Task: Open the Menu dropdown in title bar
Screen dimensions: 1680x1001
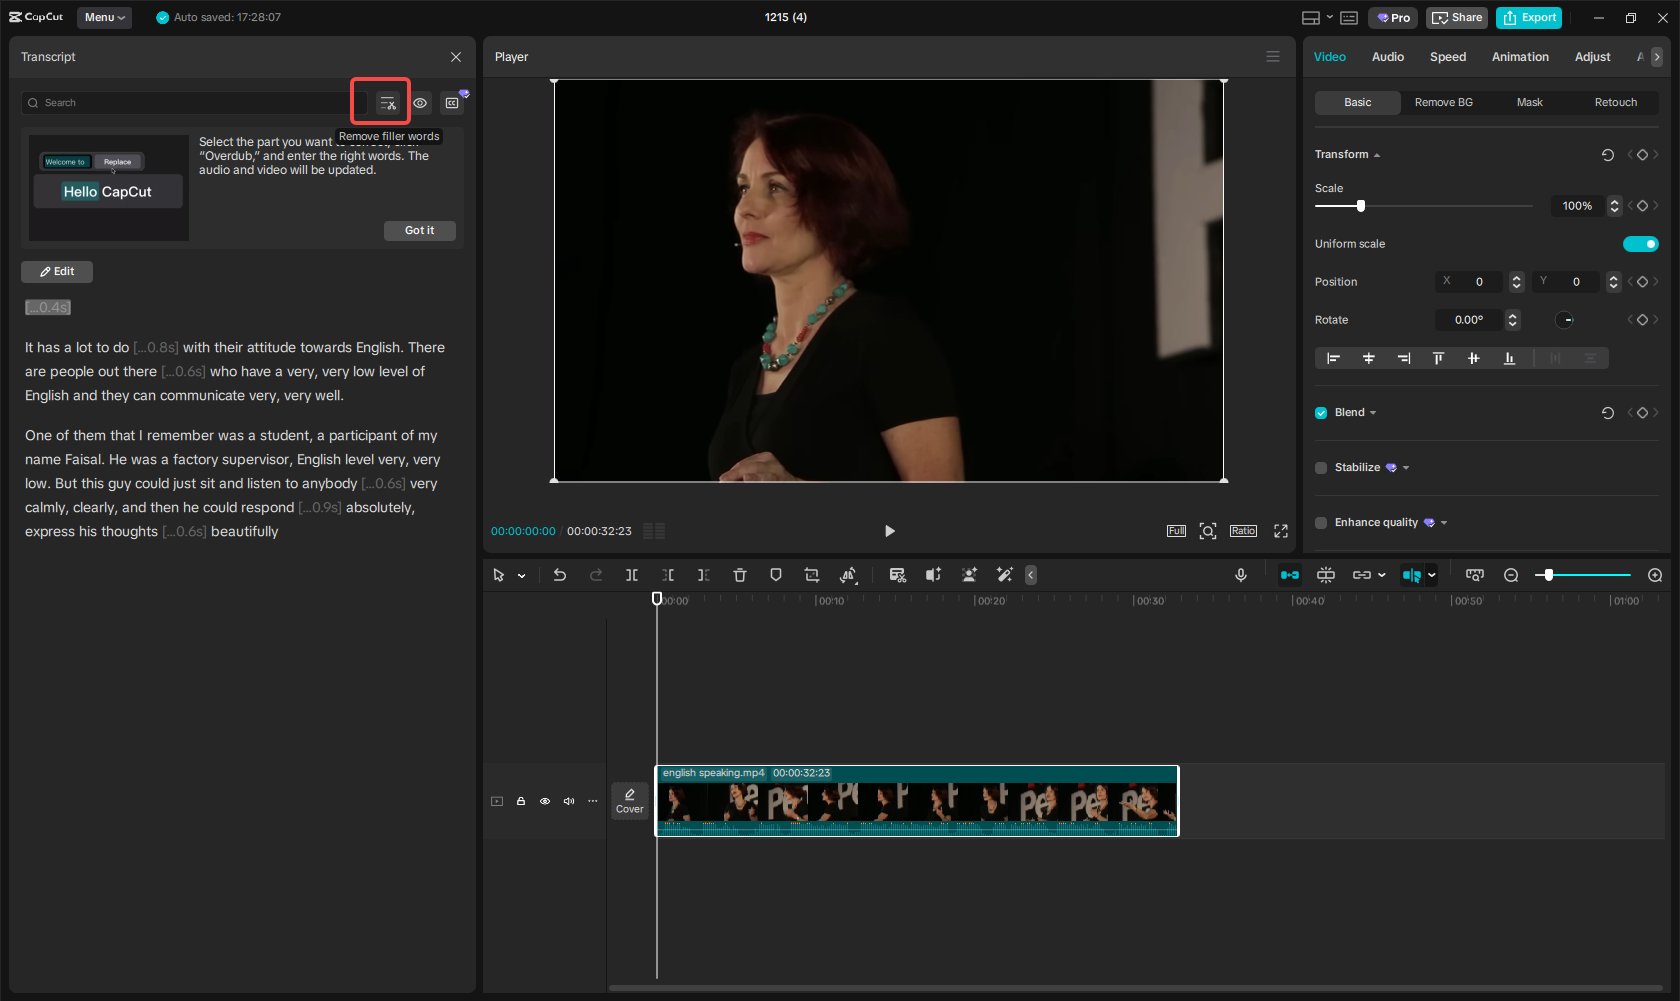Action: click(104, 17)
